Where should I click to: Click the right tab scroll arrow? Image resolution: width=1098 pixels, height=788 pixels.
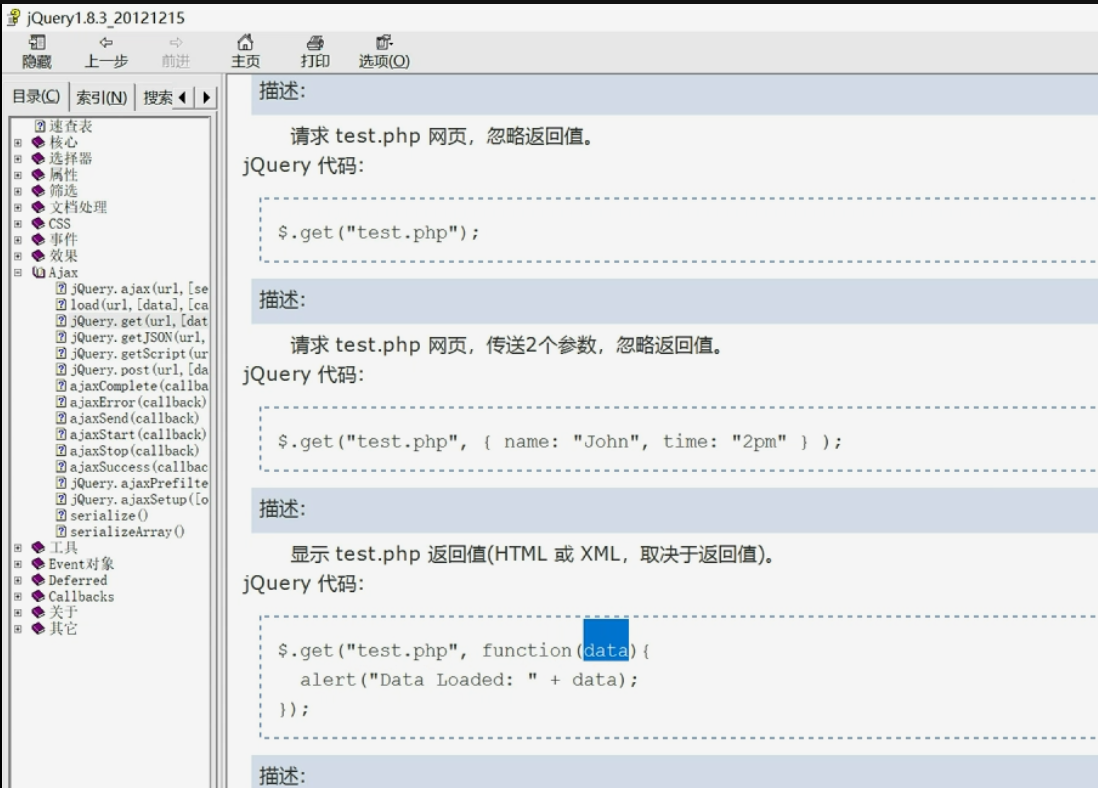click(206, 97)
